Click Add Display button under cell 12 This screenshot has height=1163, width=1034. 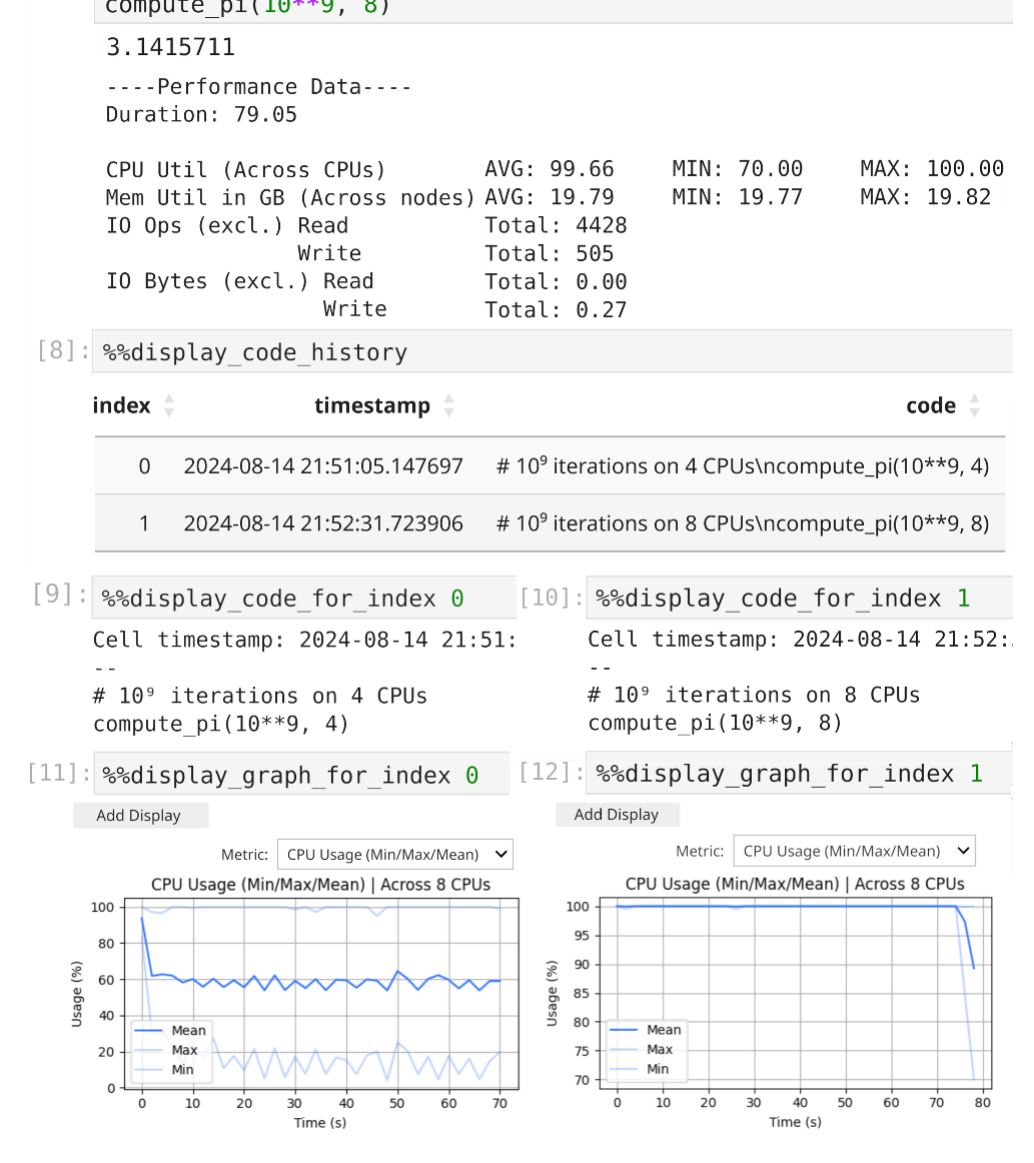pyautogui.click(x=617, y=814)
